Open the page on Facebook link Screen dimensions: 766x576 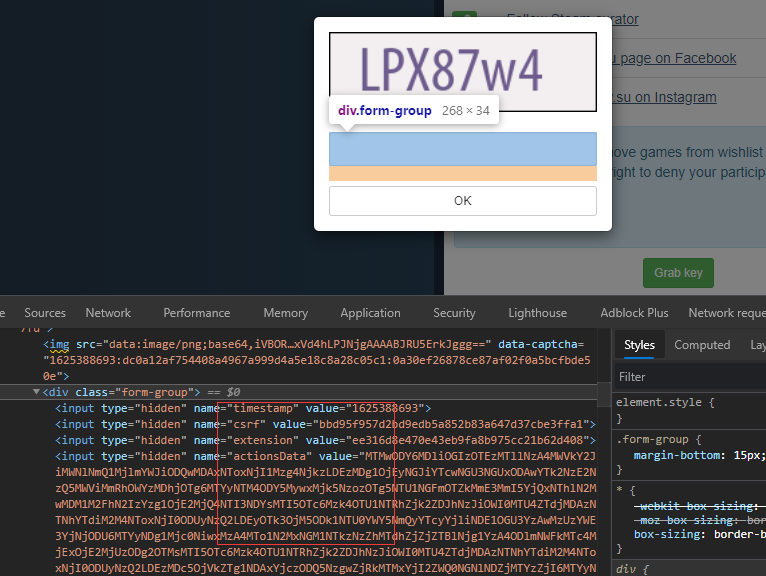[674, 58]
